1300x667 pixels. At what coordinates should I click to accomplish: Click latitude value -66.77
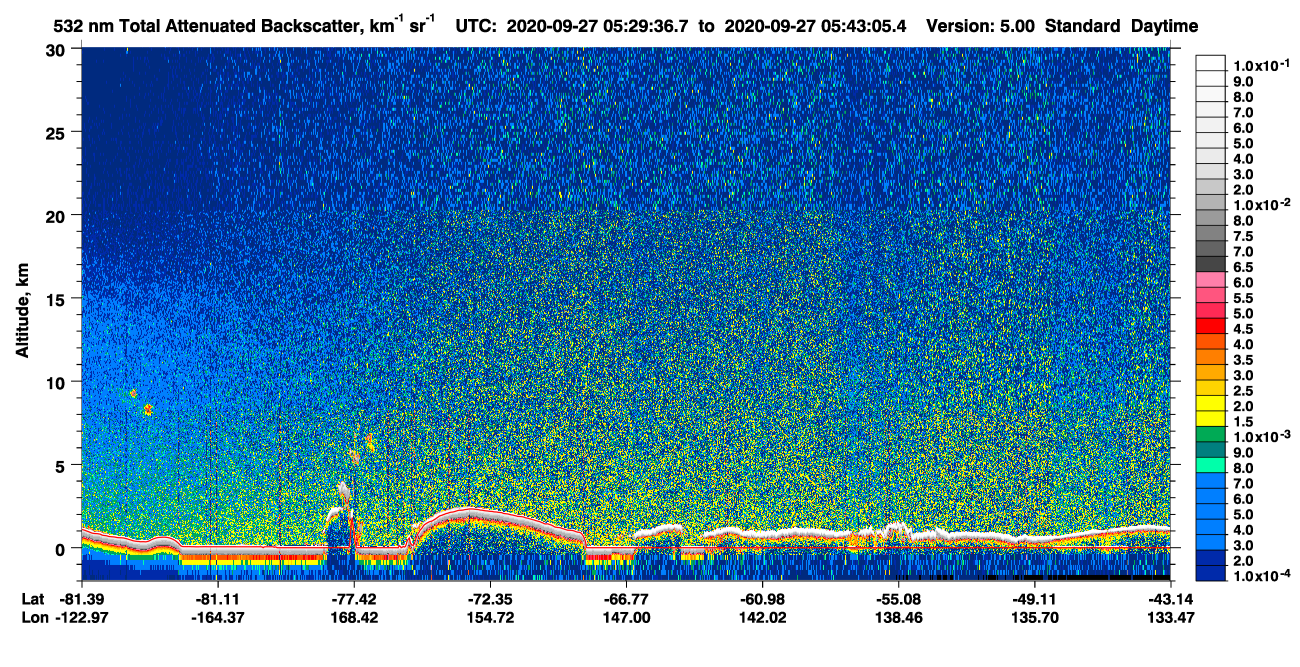point(625,598)
